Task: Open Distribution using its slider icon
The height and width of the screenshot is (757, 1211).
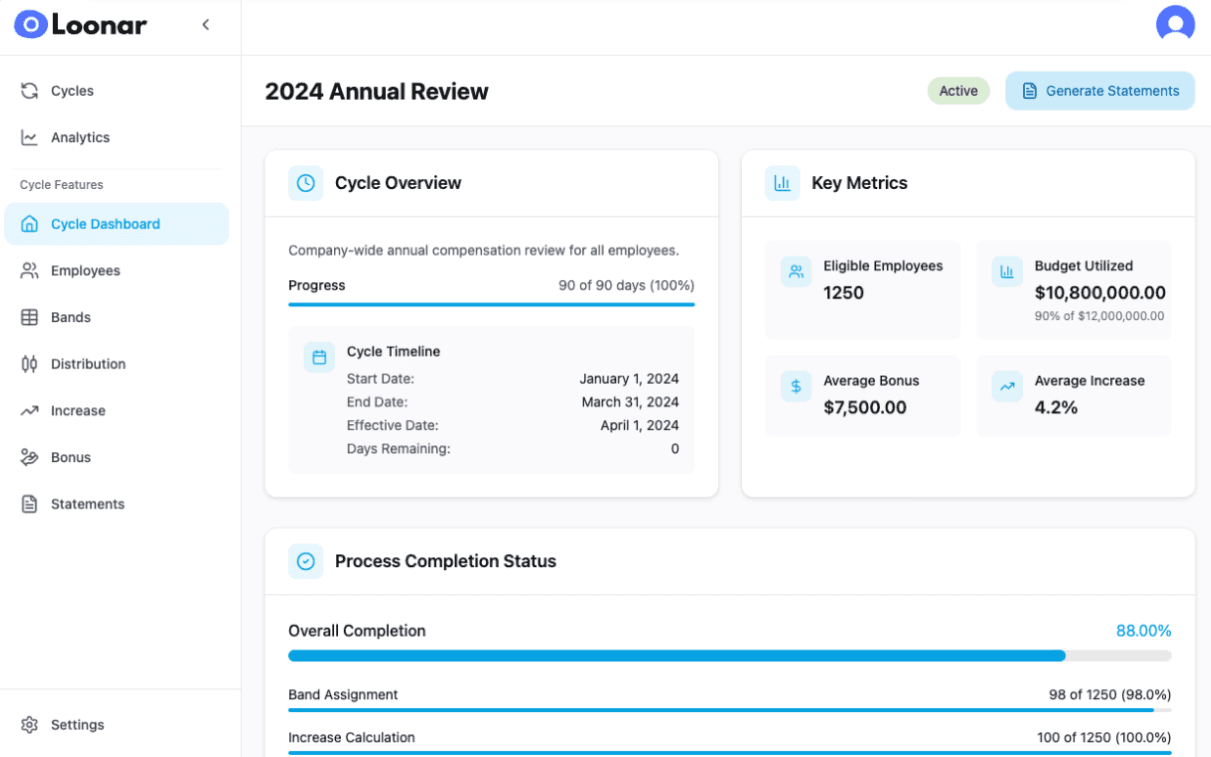Action: (29, 364)
